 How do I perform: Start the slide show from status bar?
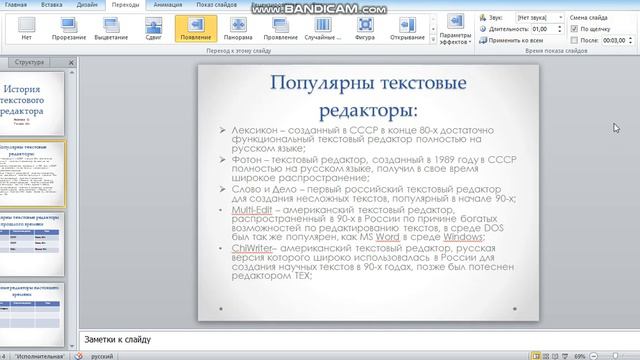coord(565,356)
